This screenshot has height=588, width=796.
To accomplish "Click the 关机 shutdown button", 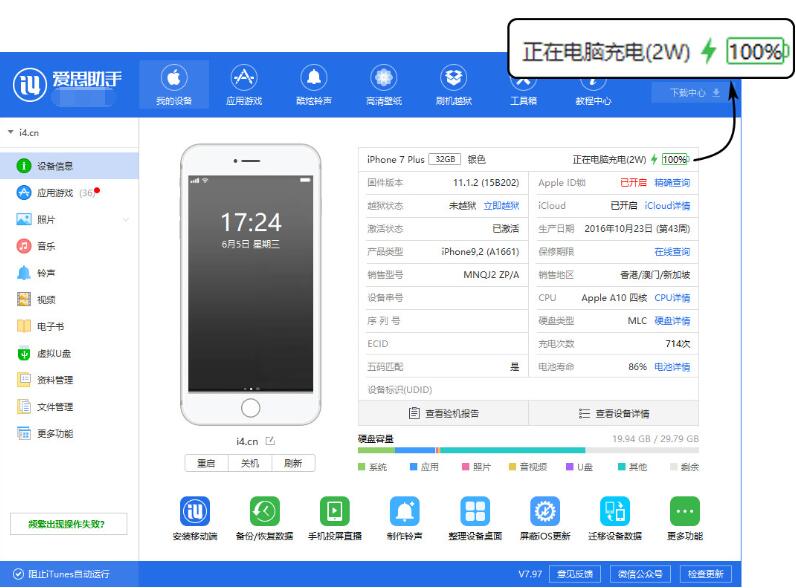I will [x=250, y=463].
